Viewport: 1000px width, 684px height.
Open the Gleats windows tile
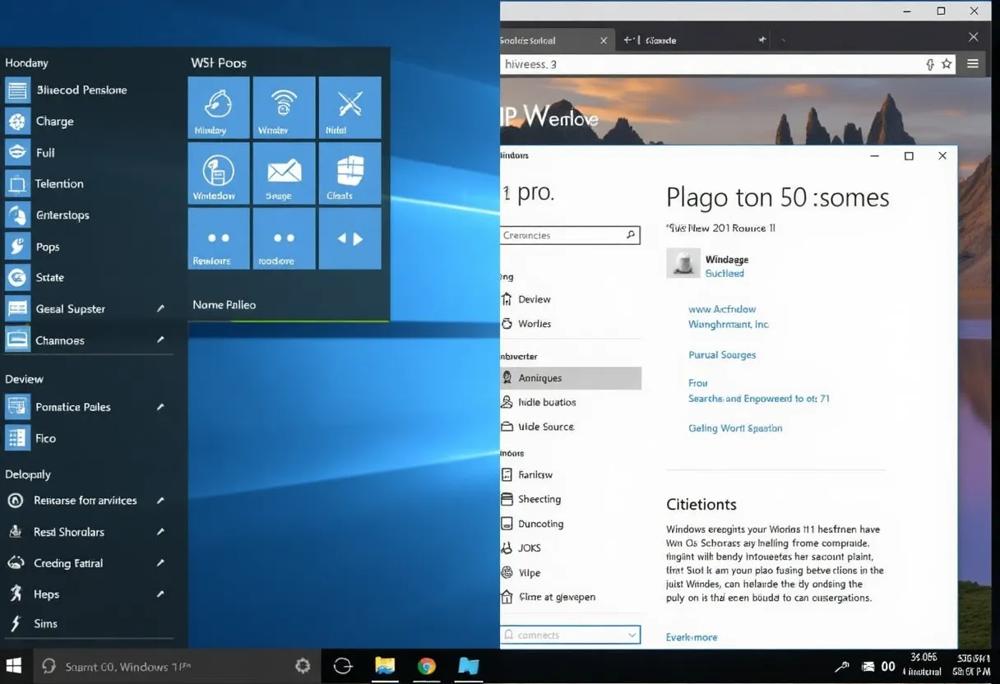pos(349,173)
